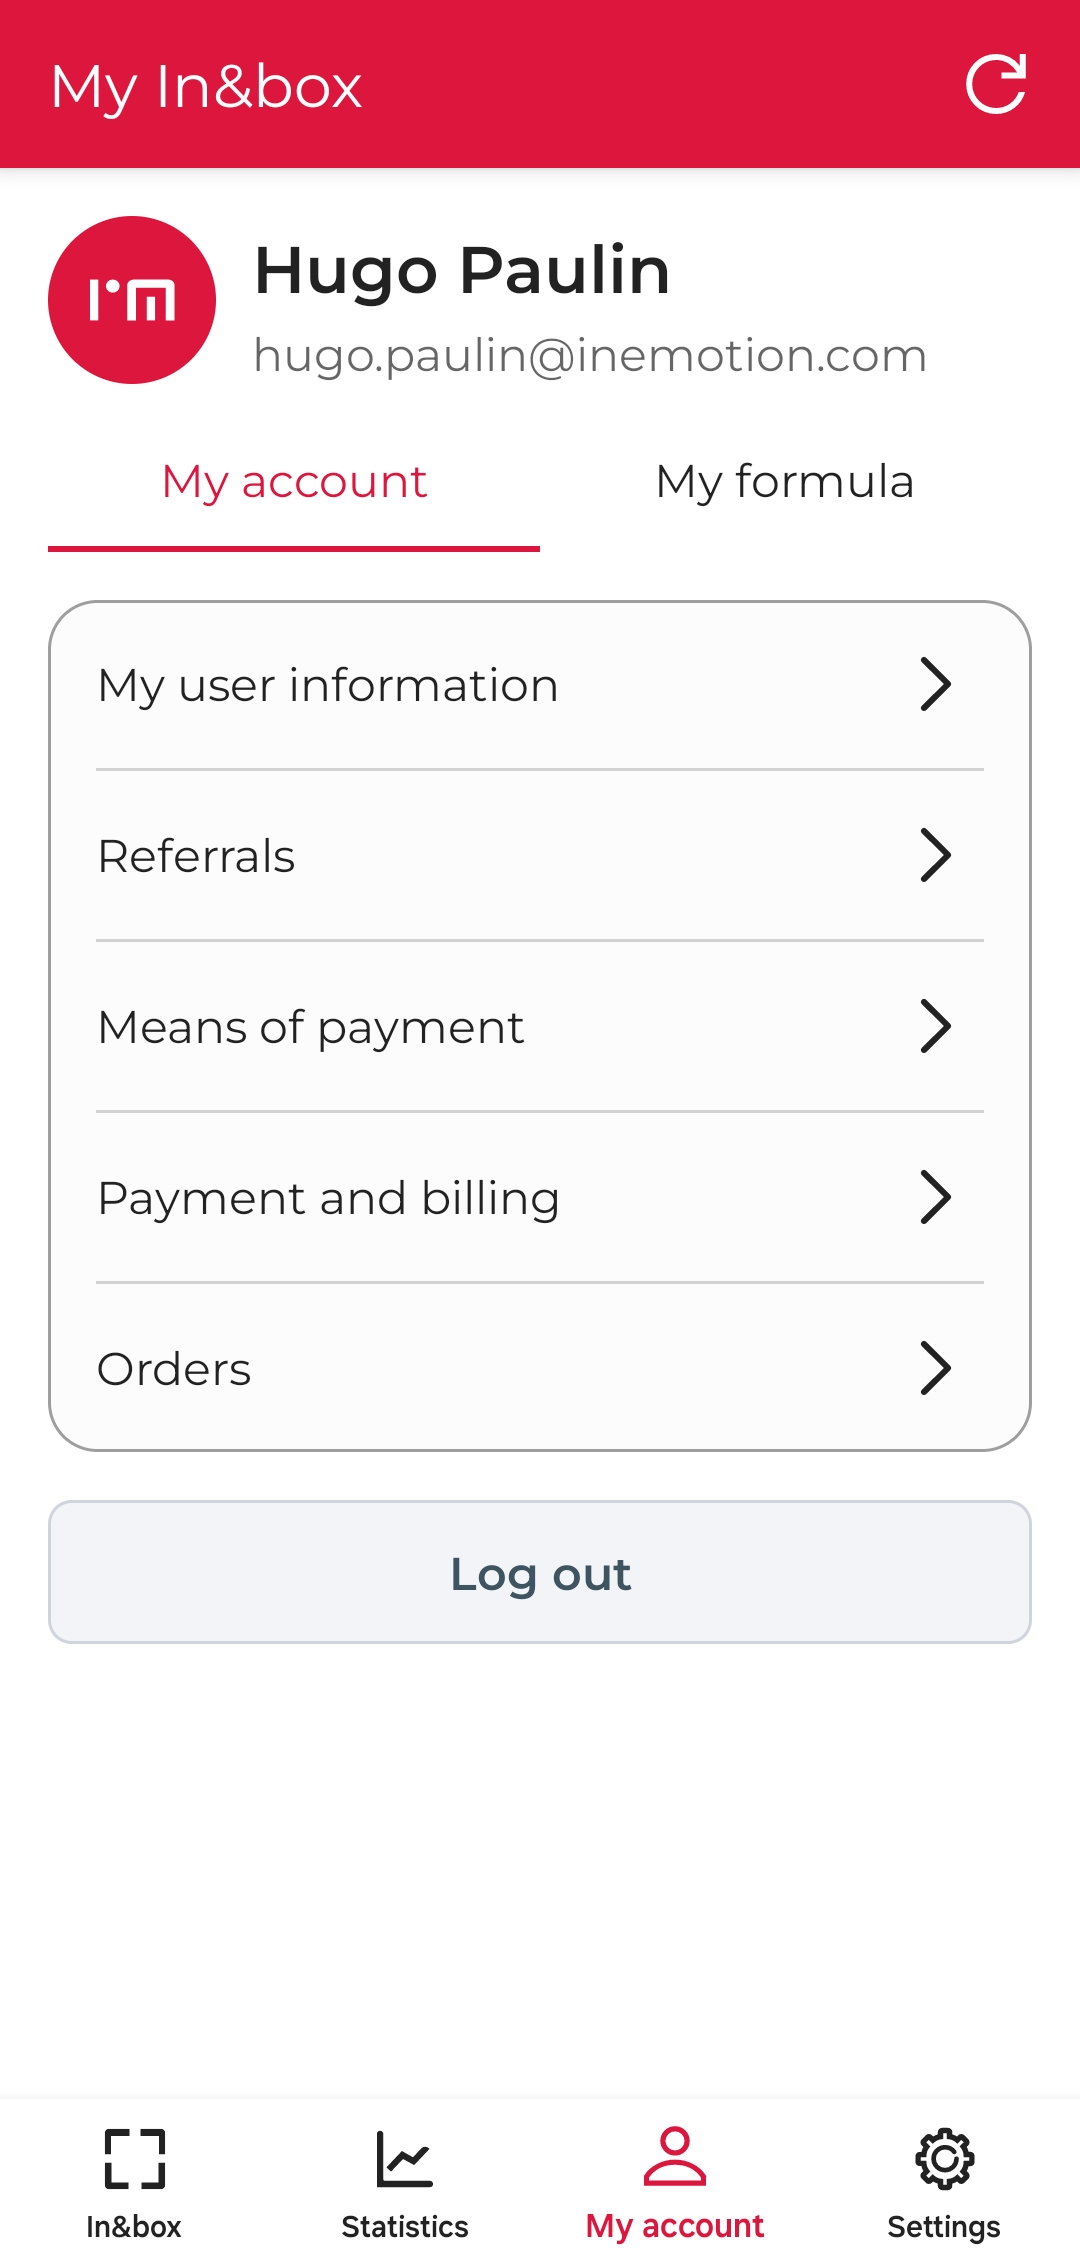
Task: Open Payment and billing chevron
Action: coord(935,1198)
